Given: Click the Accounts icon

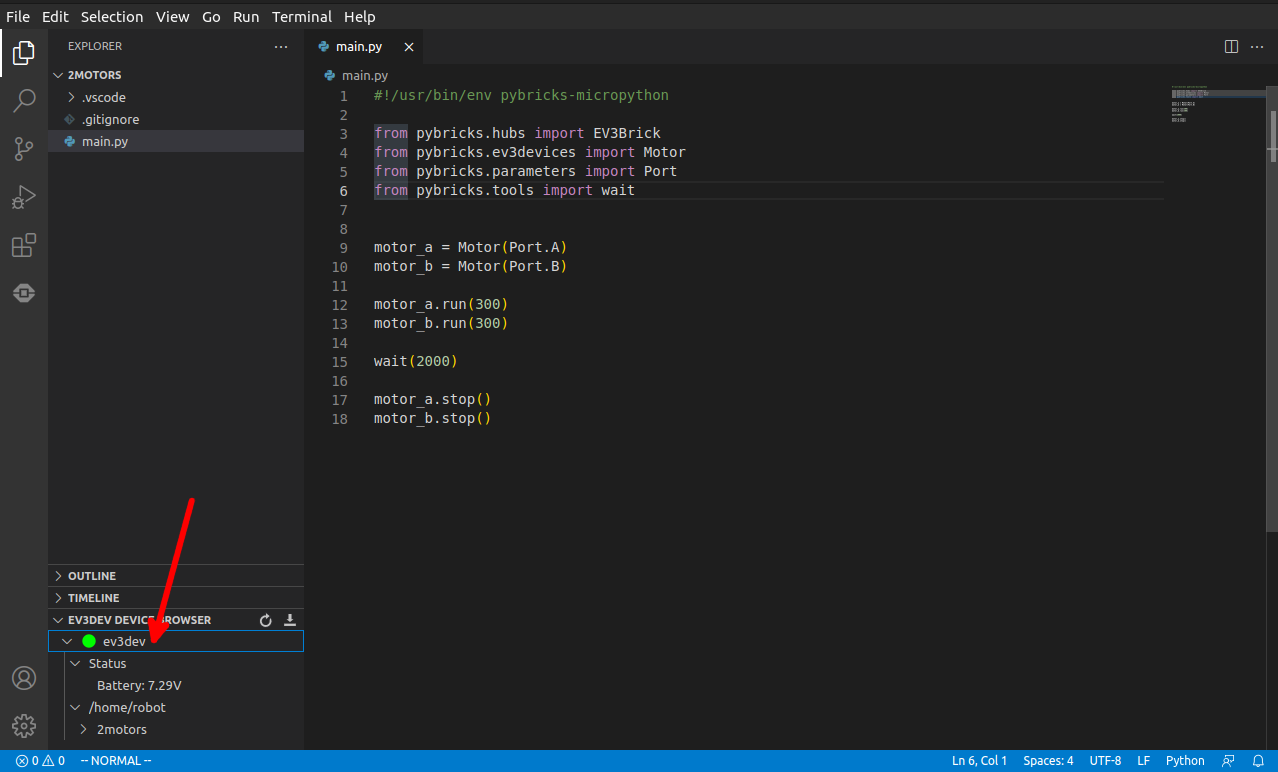Looking at the screenshot, I should 24,678.
